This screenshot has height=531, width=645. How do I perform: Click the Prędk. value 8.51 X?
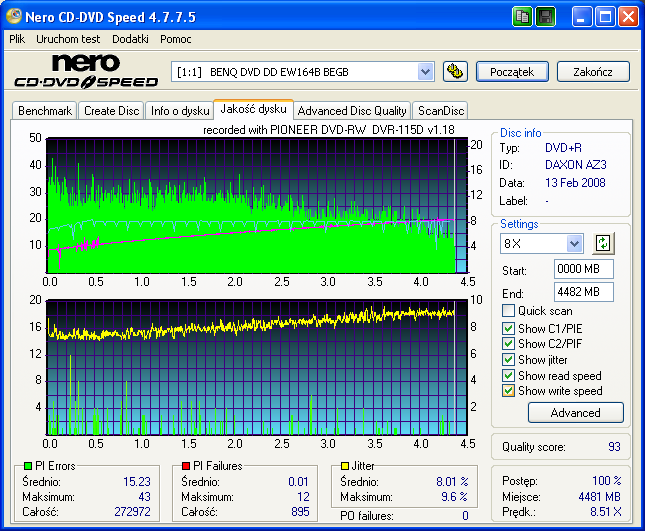pos(606,512)
